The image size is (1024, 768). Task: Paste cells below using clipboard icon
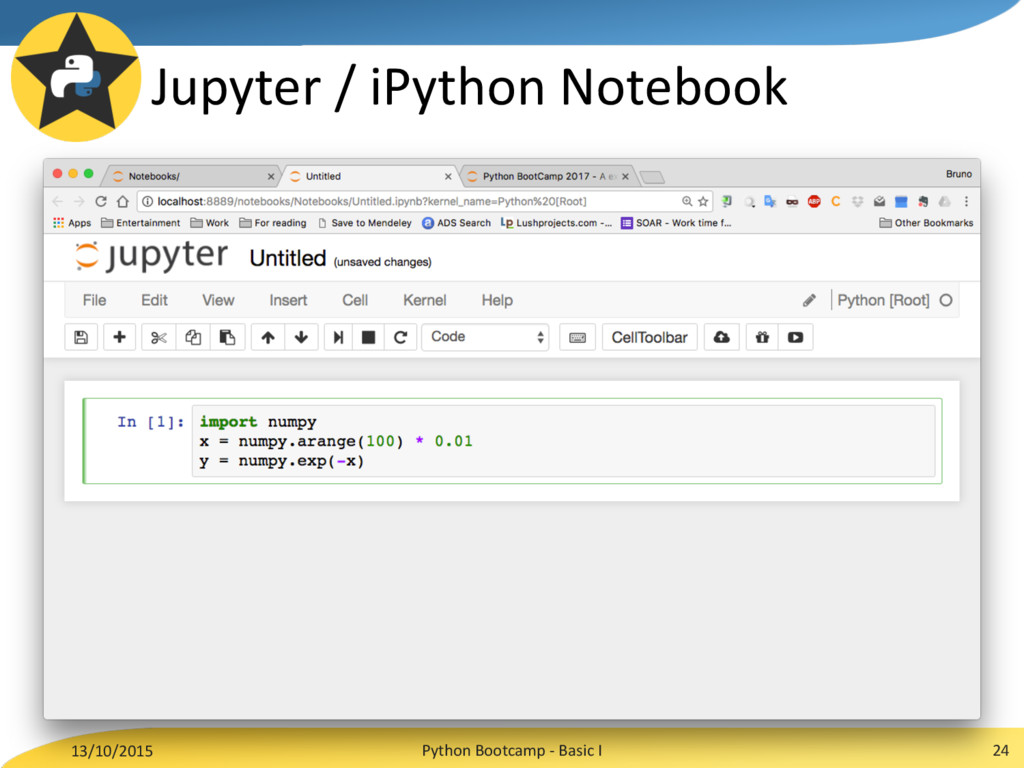point(227,337)
